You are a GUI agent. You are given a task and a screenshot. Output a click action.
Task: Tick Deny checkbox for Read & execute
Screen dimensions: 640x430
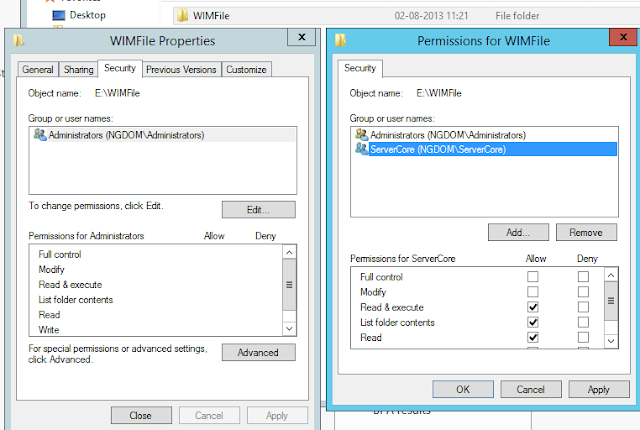pos(583,307)
